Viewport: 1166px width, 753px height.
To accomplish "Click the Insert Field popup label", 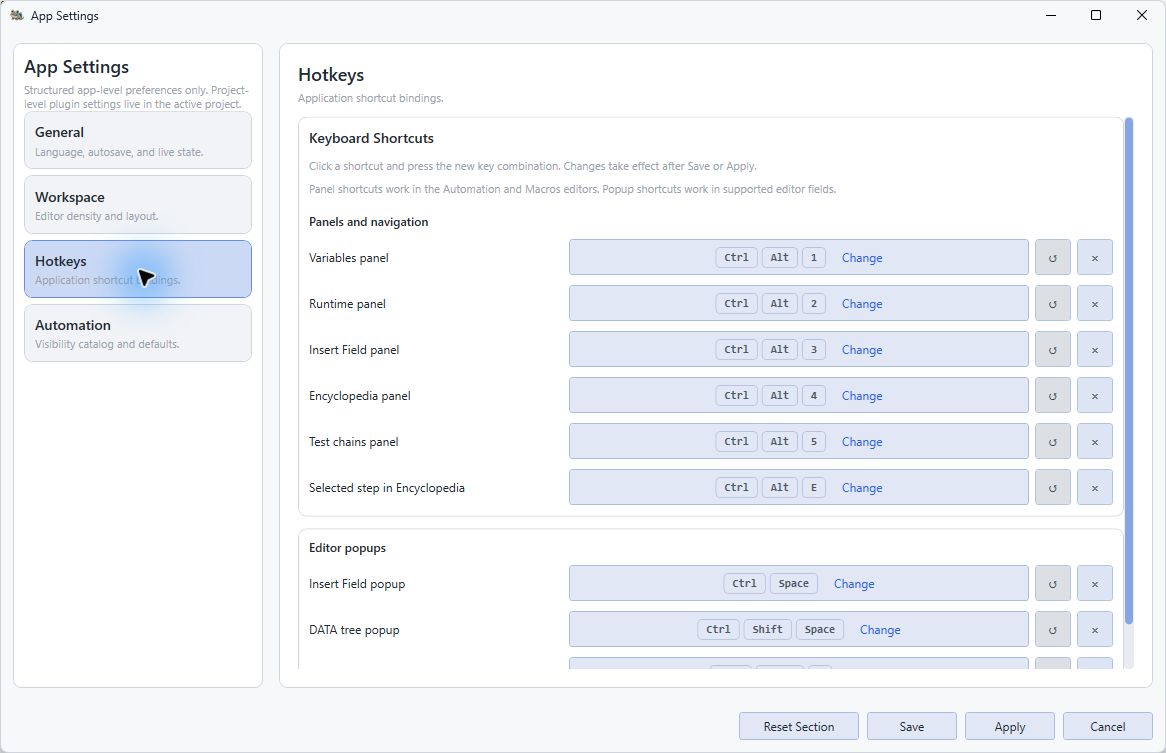I will [x=357, y=584].
